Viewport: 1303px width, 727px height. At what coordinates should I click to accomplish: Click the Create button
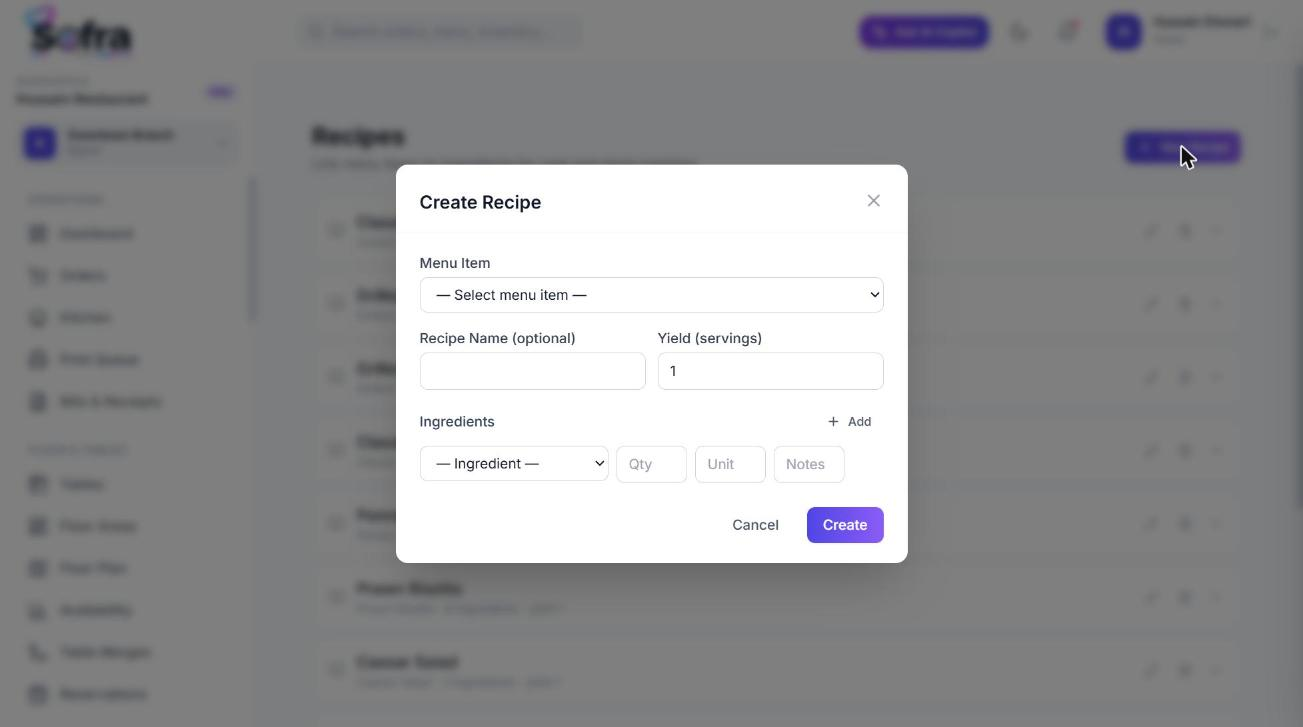coord(845,525)
